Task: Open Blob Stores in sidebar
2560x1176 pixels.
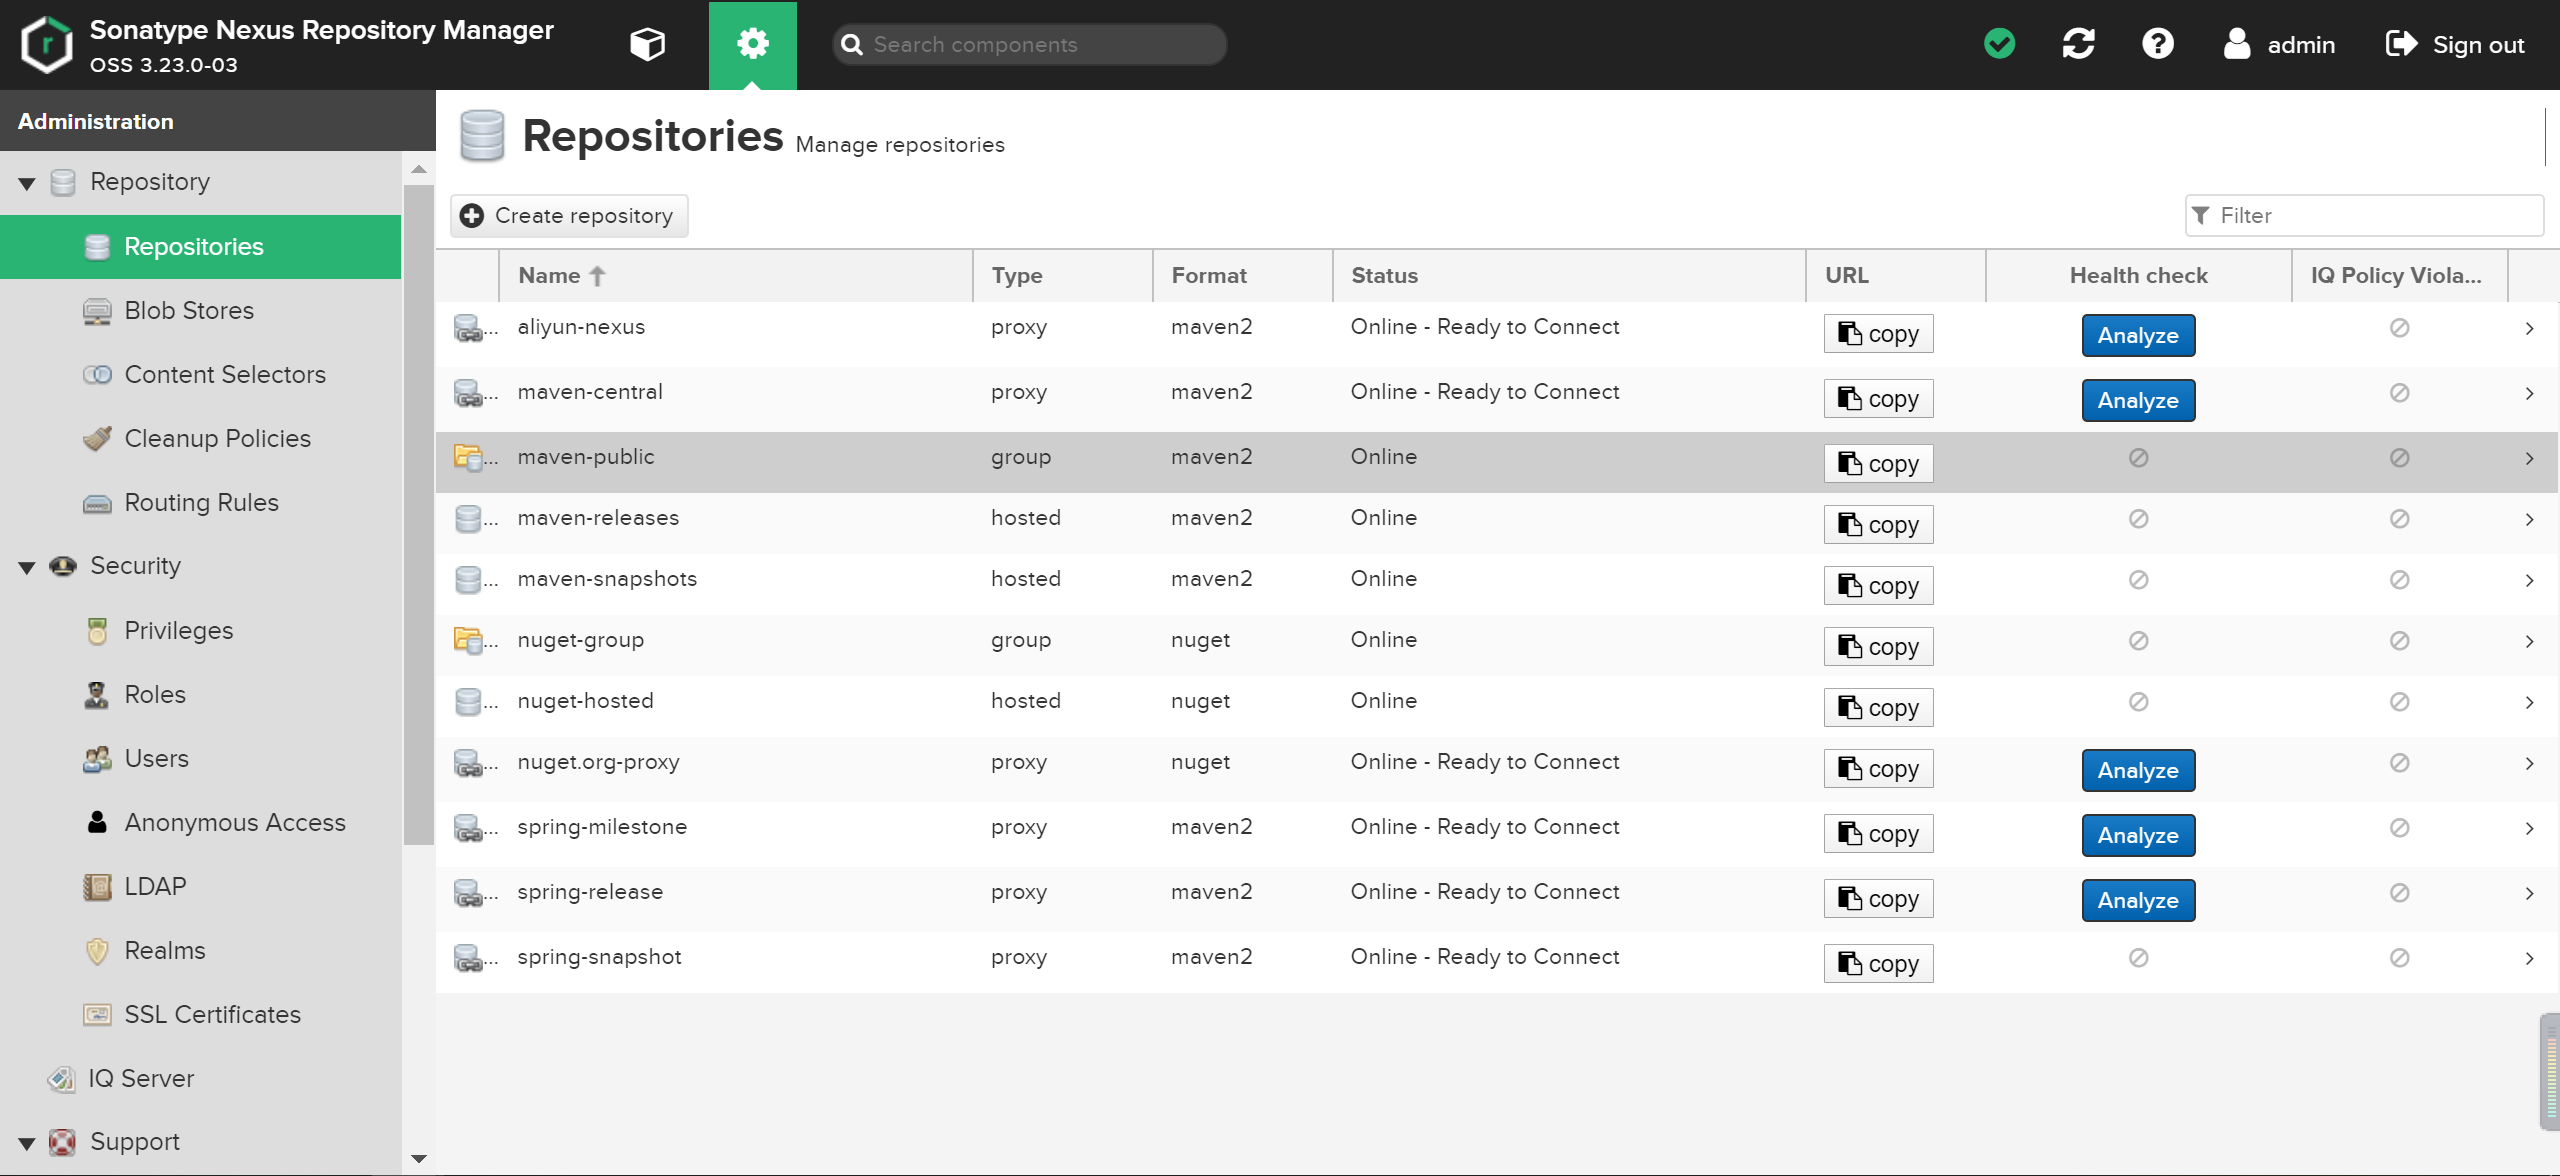Action: (189, 311)
